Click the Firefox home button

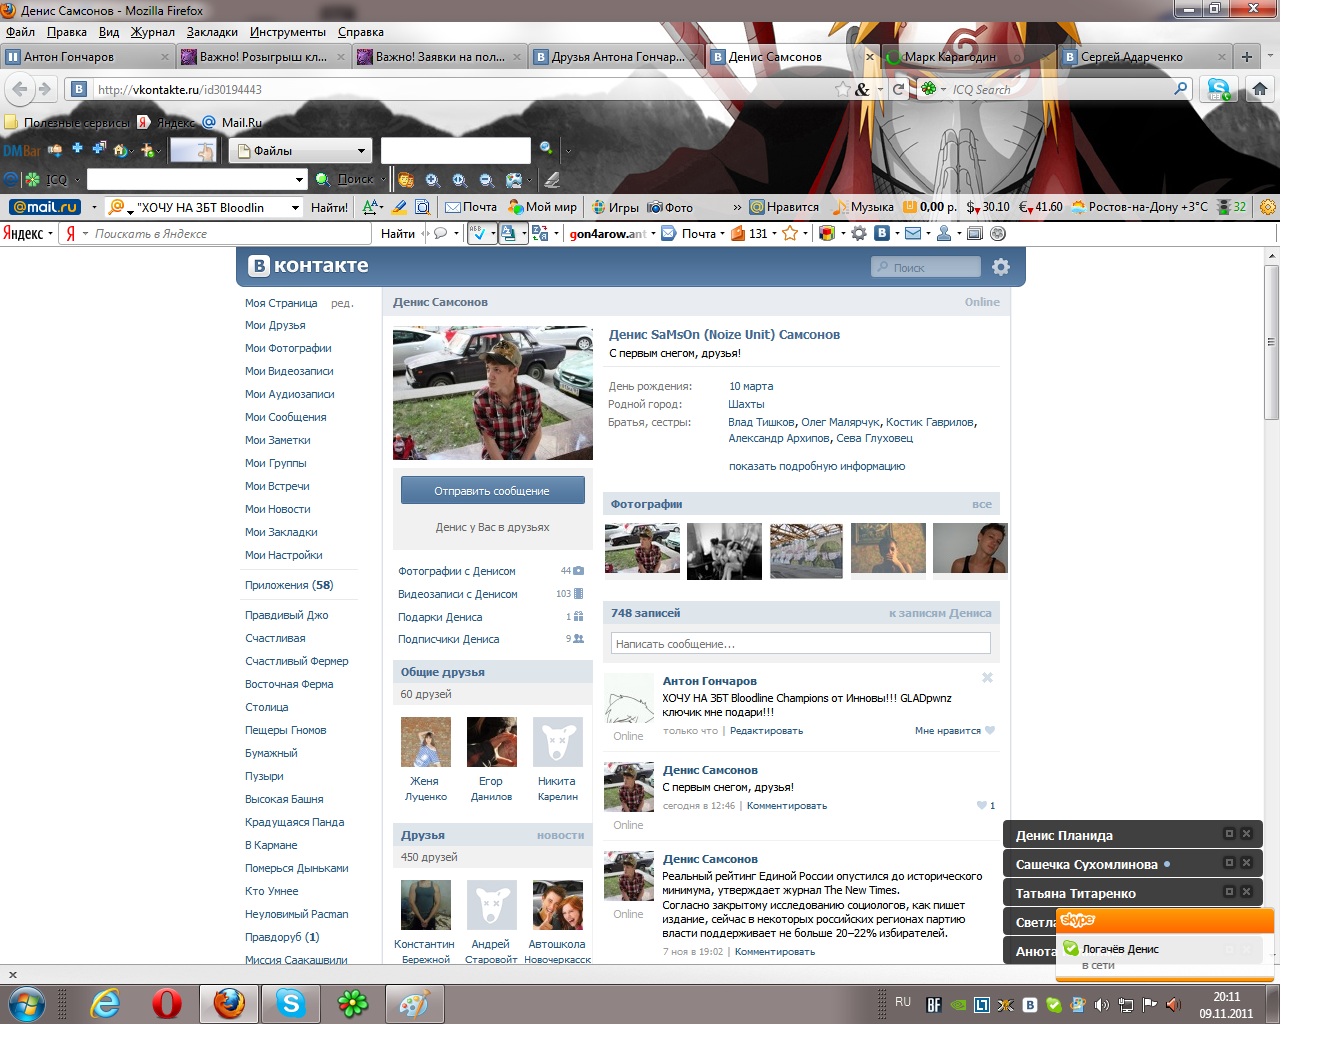pos(1260,89)
